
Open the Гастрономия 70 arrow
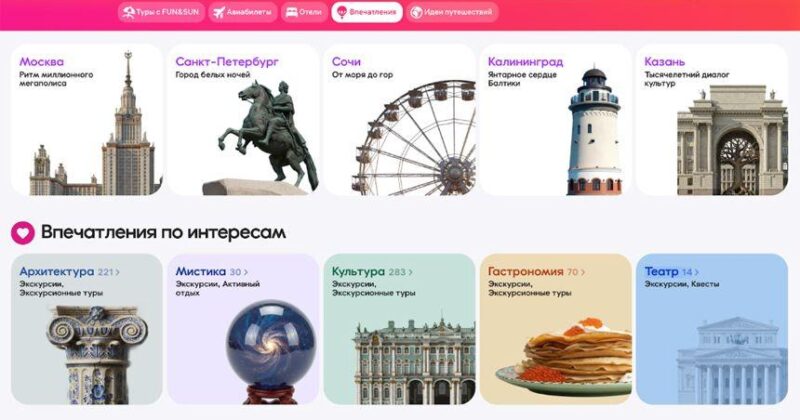[x=583, y=272]
